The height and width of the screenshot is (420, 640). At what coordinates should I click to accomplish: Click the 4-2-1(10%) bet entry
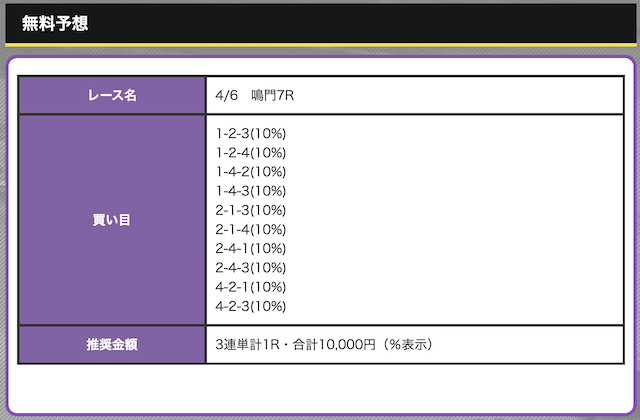point(251,287)
